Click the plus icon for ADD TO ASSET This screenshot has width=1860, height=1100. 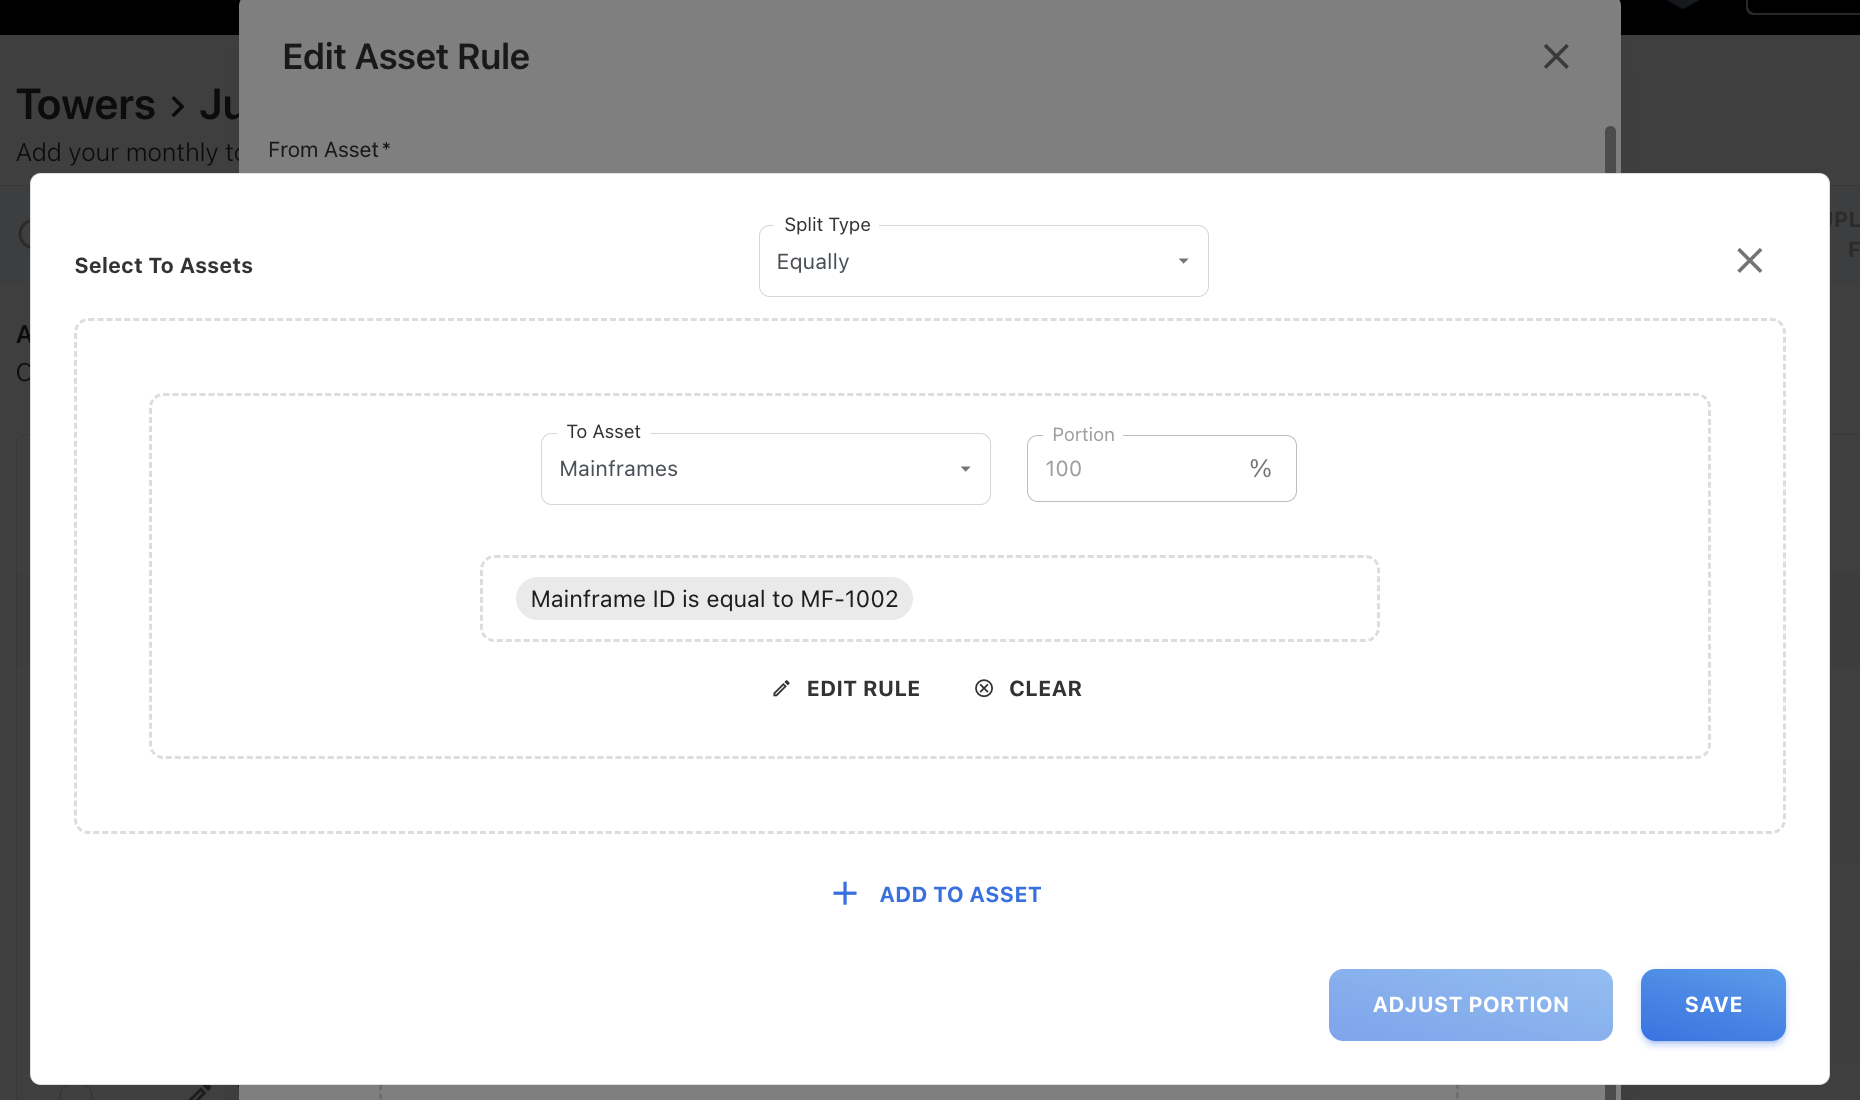point(845,894)
